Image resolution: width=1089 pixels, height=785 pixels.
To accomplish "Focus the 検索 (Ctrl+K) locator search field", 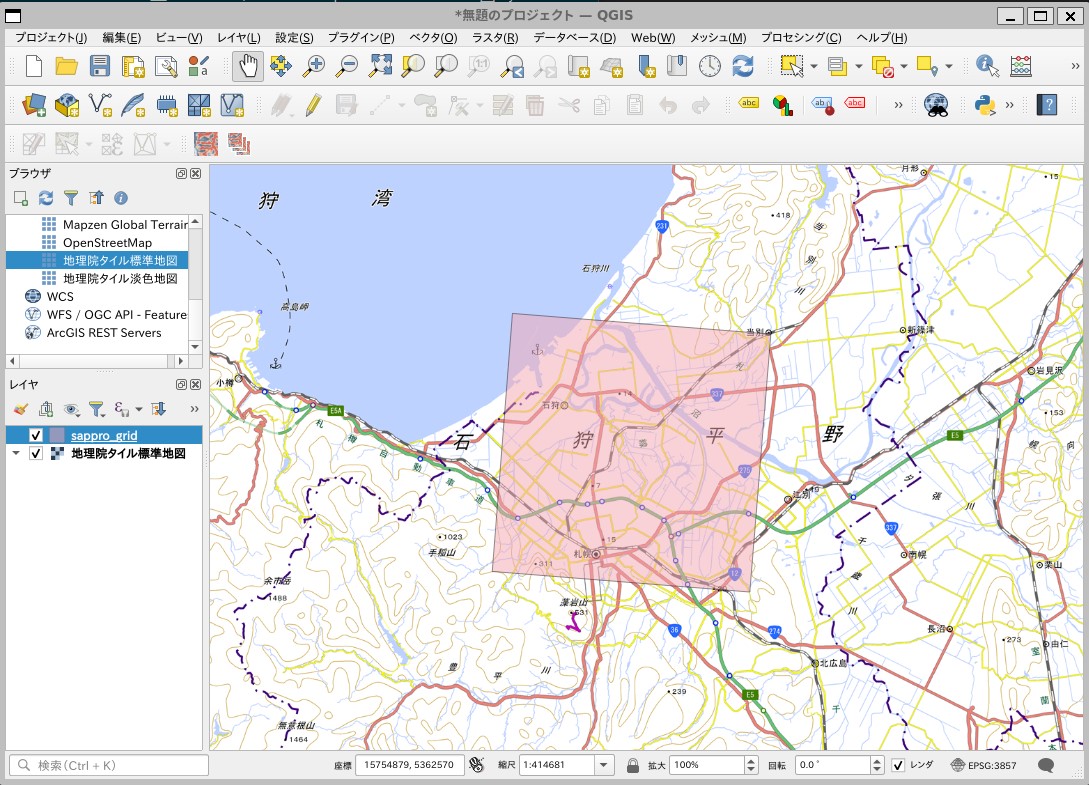I will 108,765.
